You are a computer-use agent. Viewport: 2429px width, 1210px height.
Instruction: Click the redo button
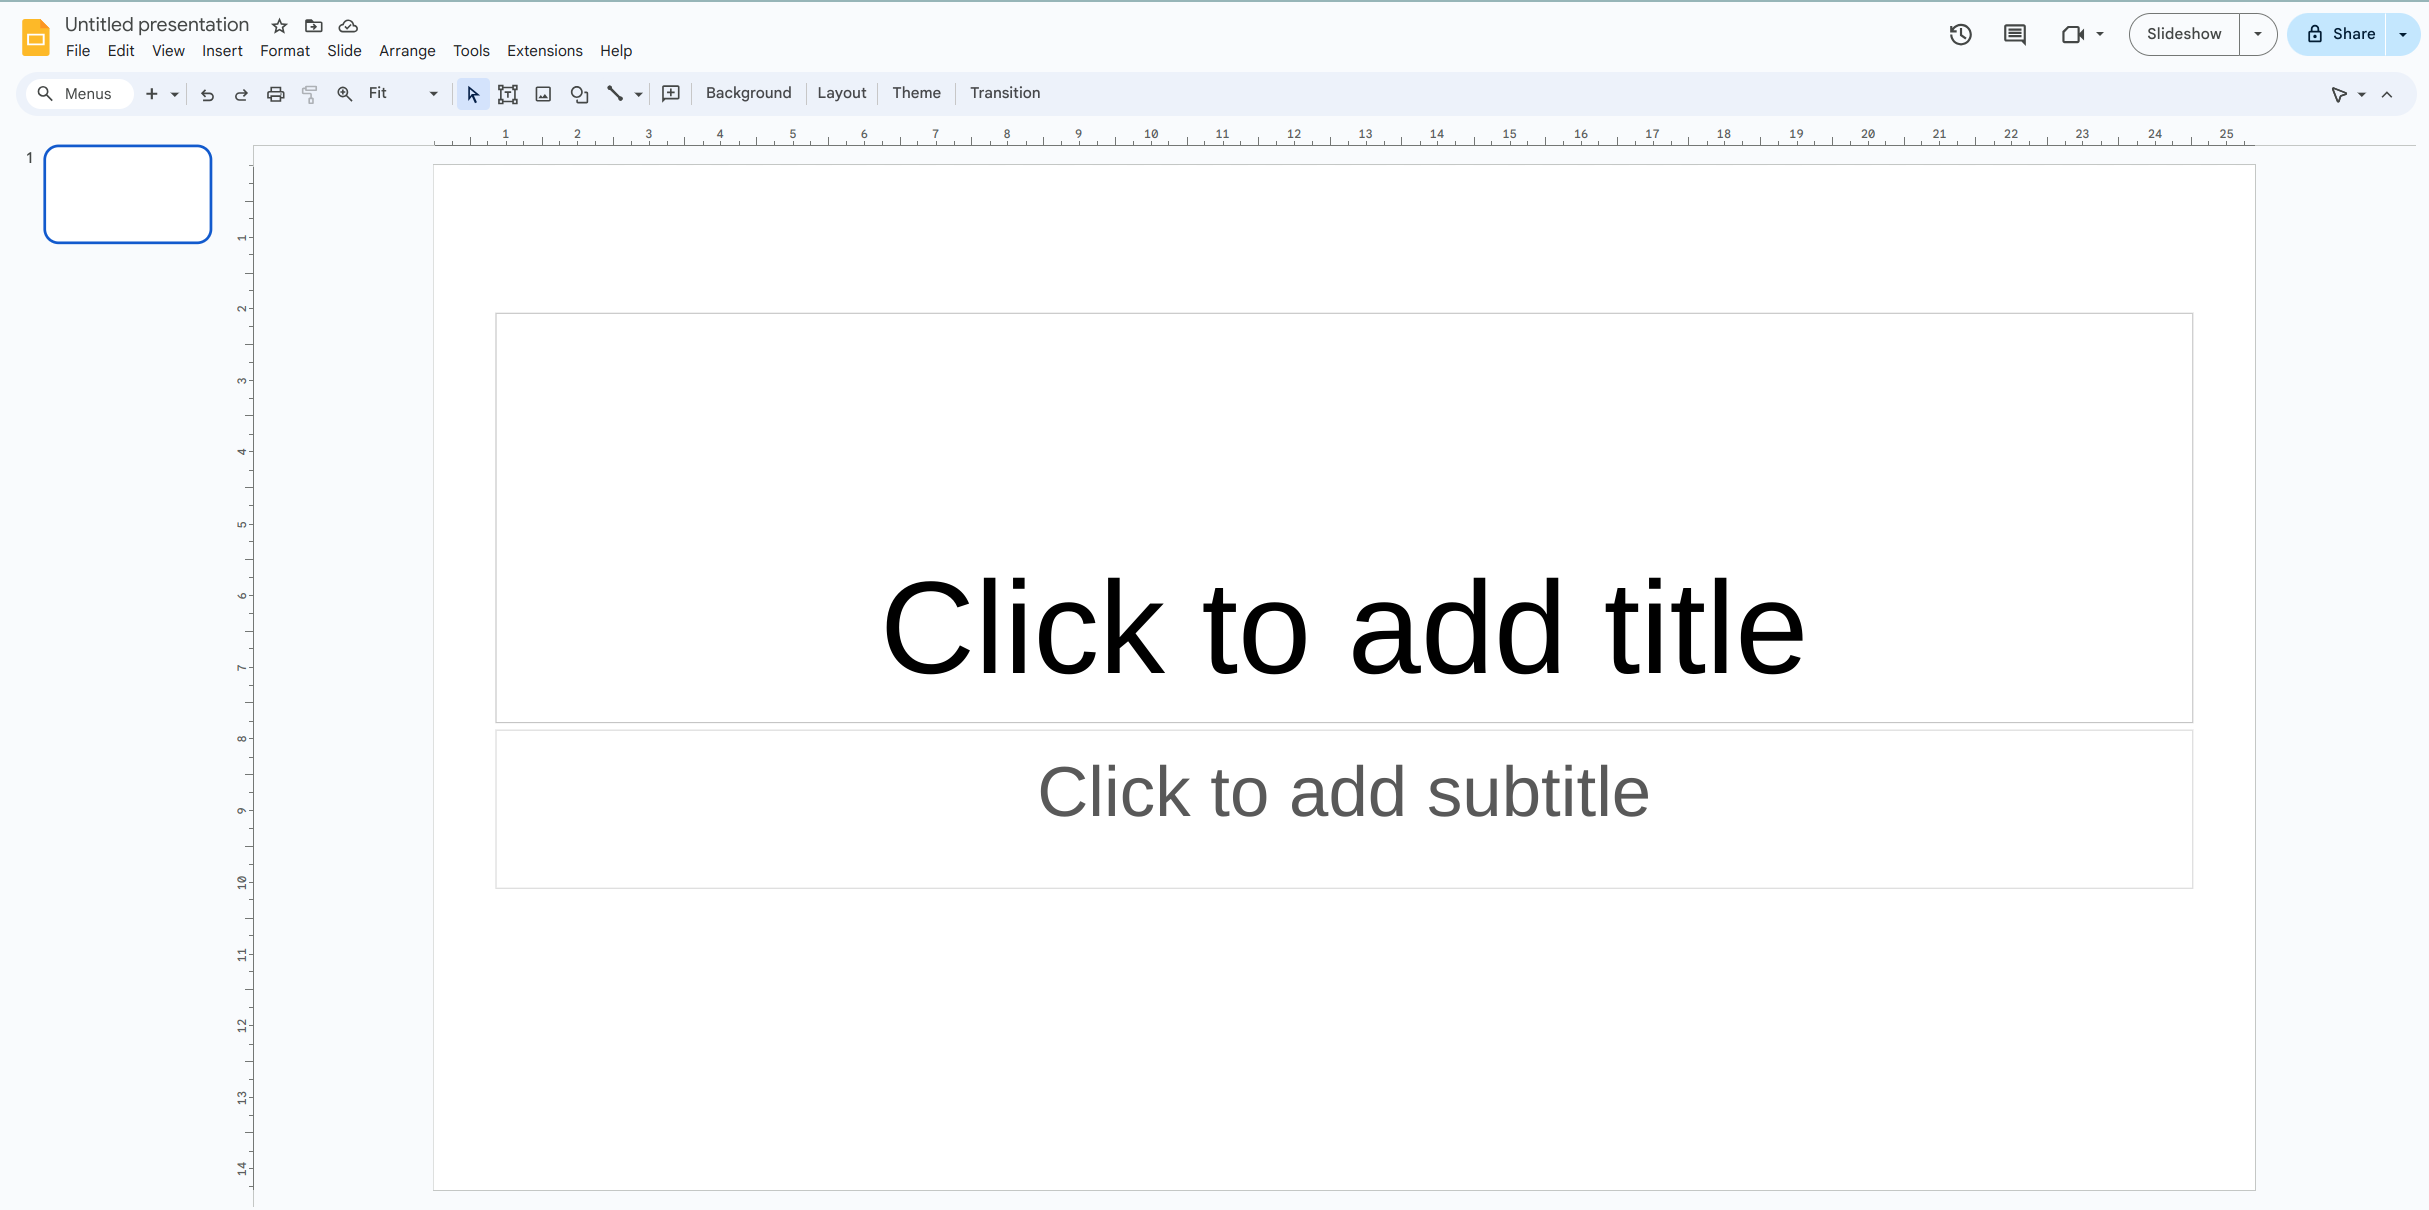[x=240, y=91]
